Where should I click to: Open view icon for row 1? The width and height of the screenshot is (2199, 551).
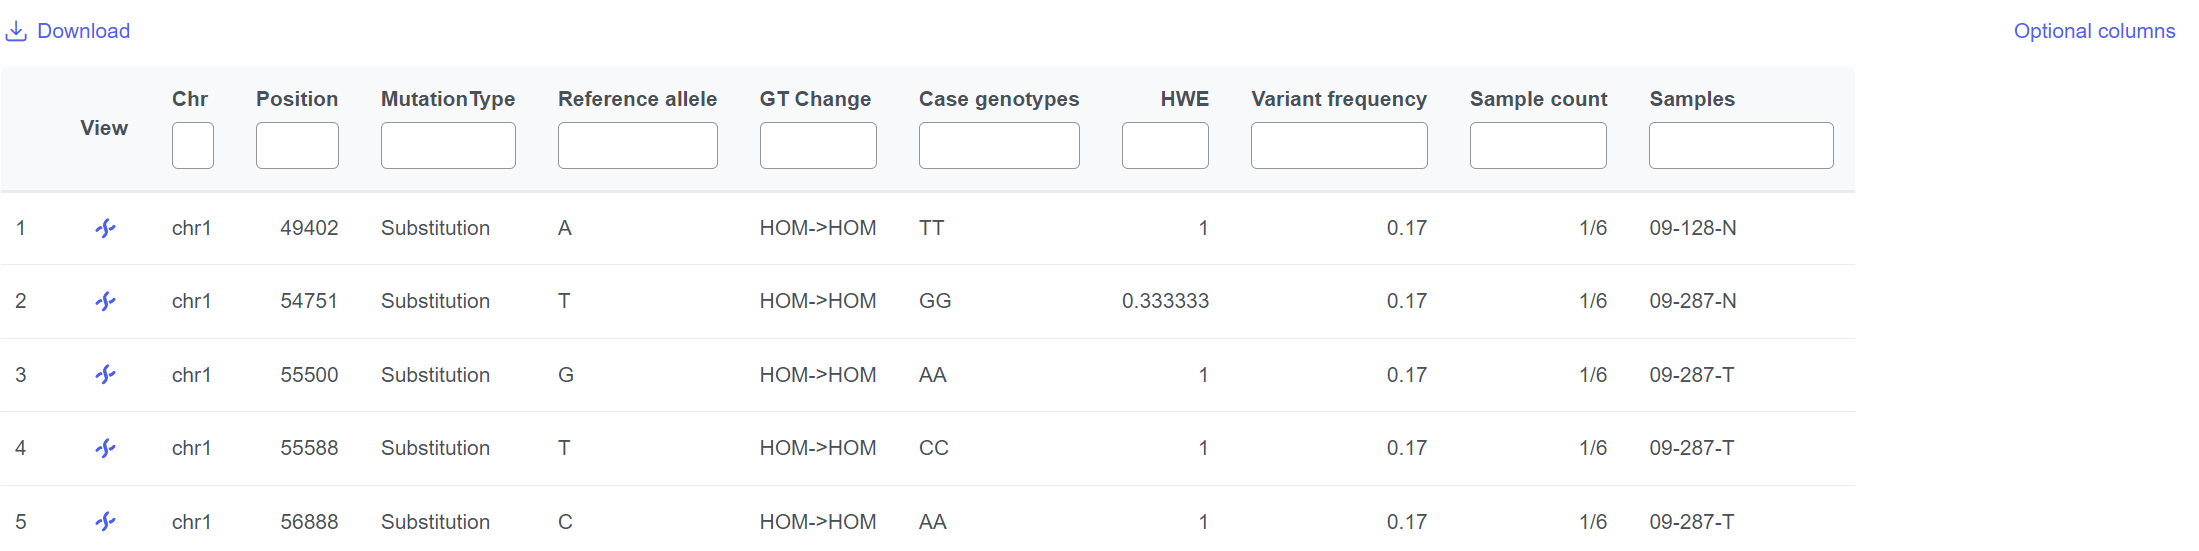coord(105,229)
